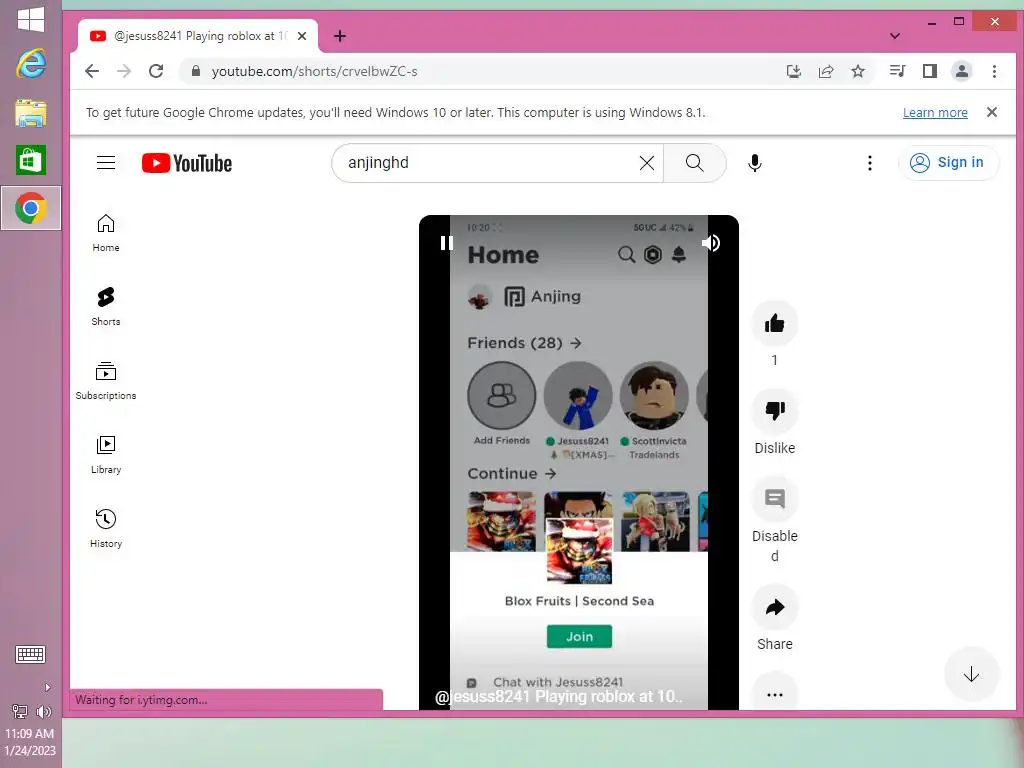
Task: Open a new Chrome tab
Action: click(x=340, y=36)
